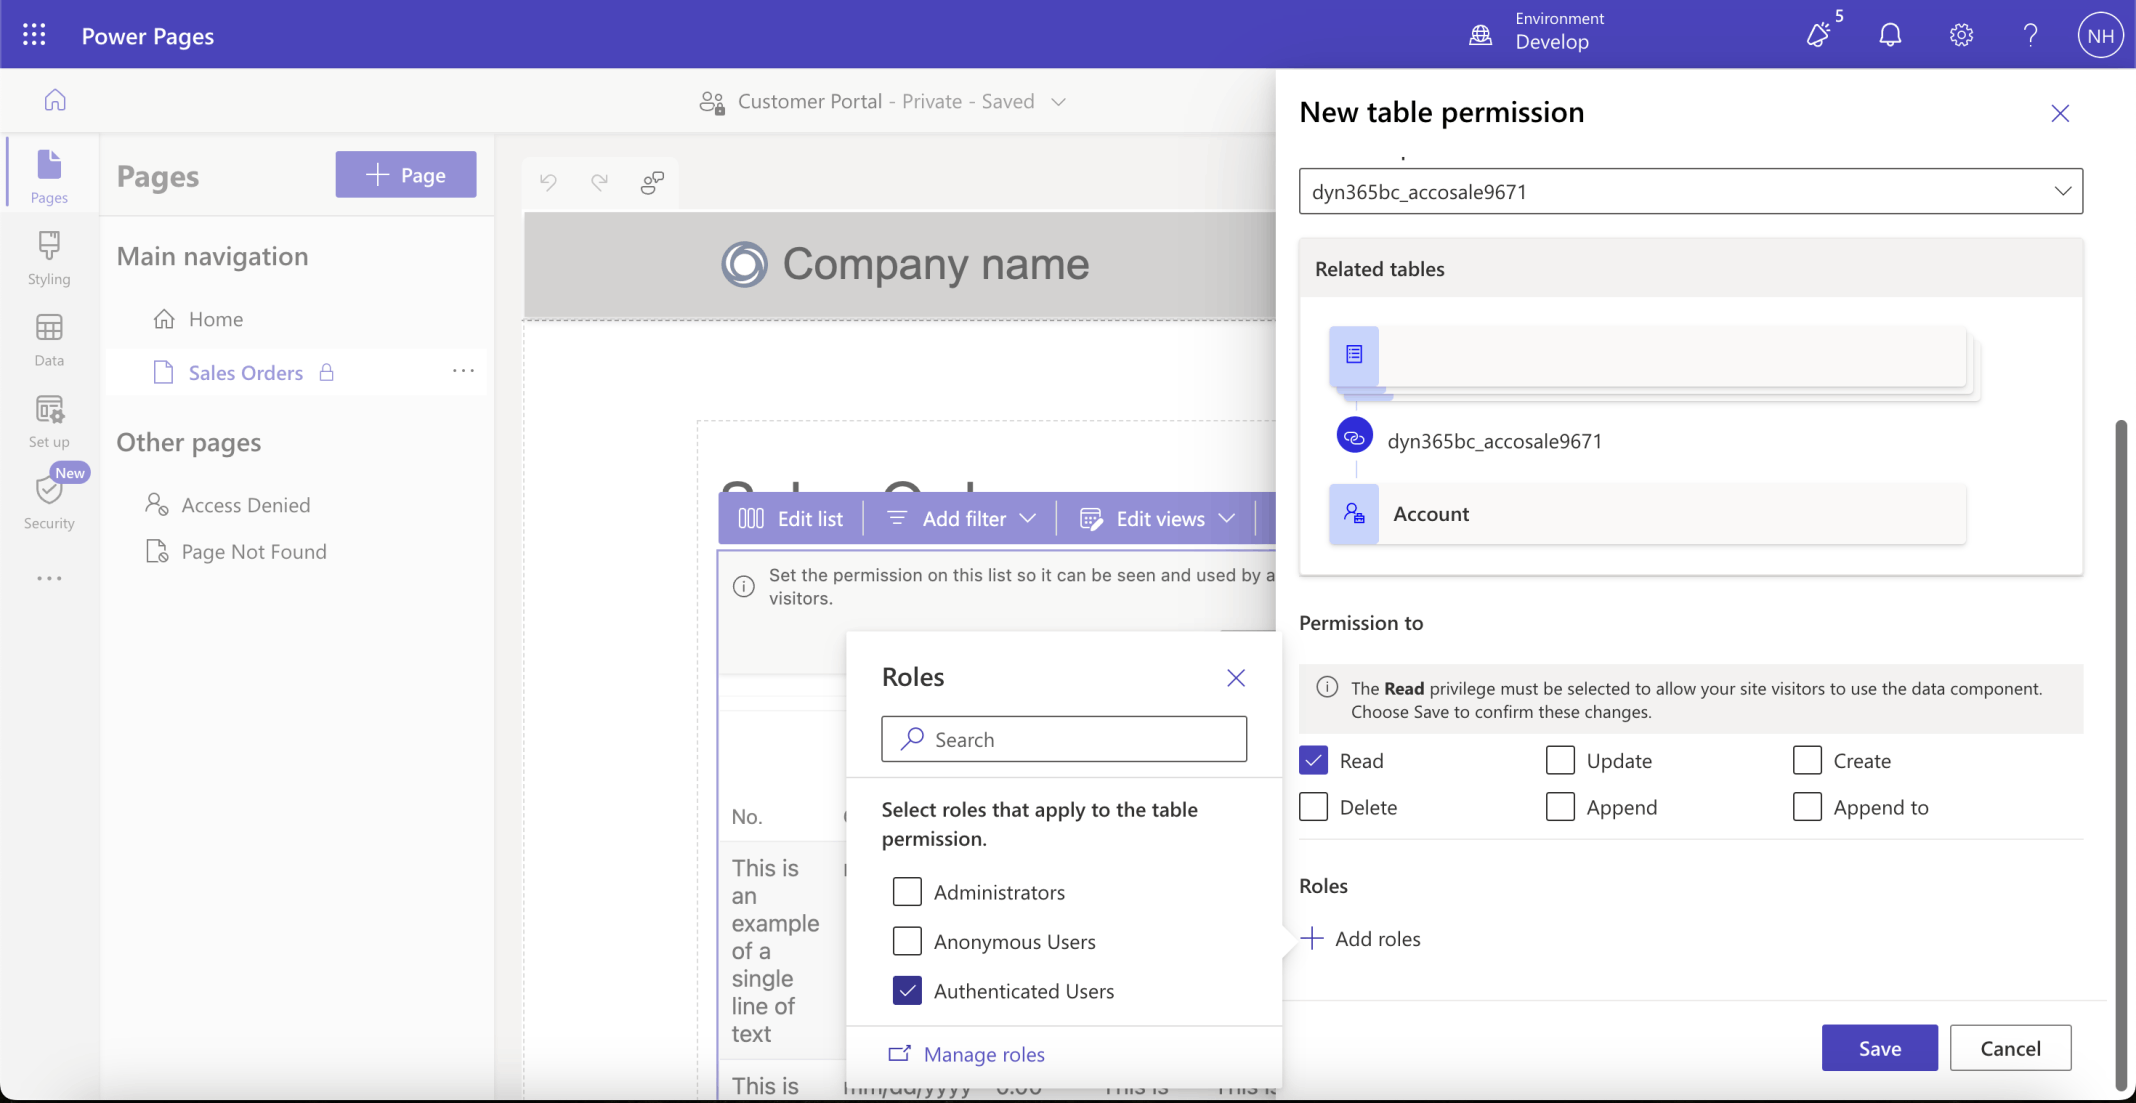The image size is (2136, 1103).
Task: Open the Manage roles link
Action: pyautogui.click(x=983, y=1054)
